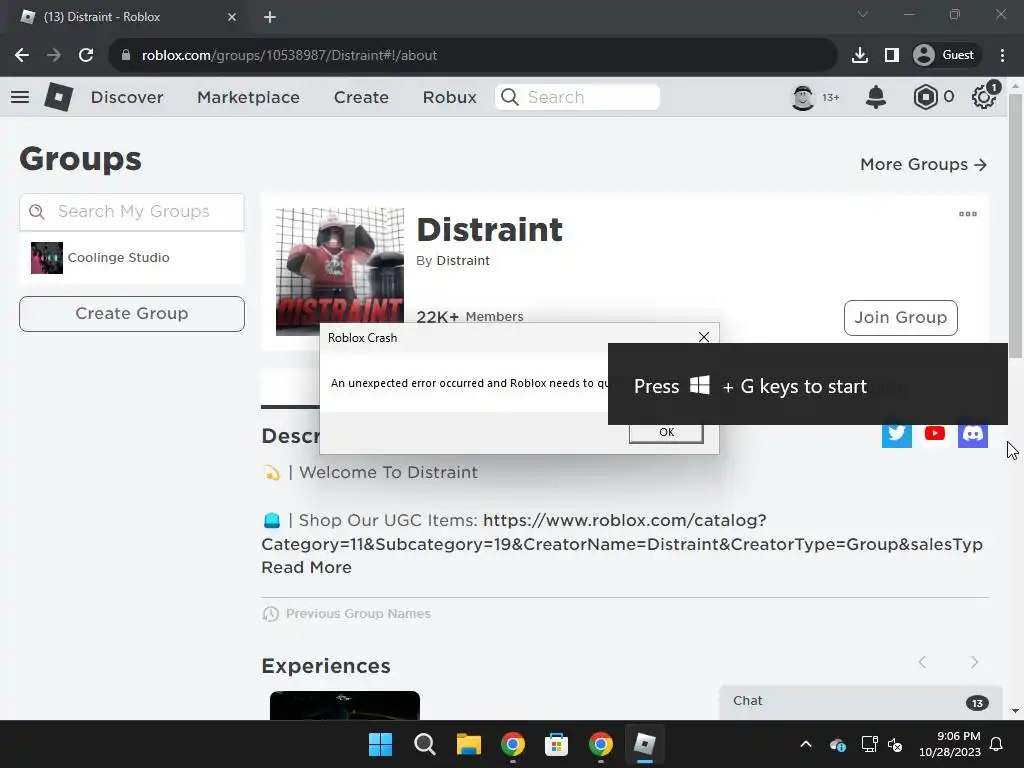This screenshot has height=768, width=1024.
Task: Open the group three-dots options menu
Action: click(968, 214)
